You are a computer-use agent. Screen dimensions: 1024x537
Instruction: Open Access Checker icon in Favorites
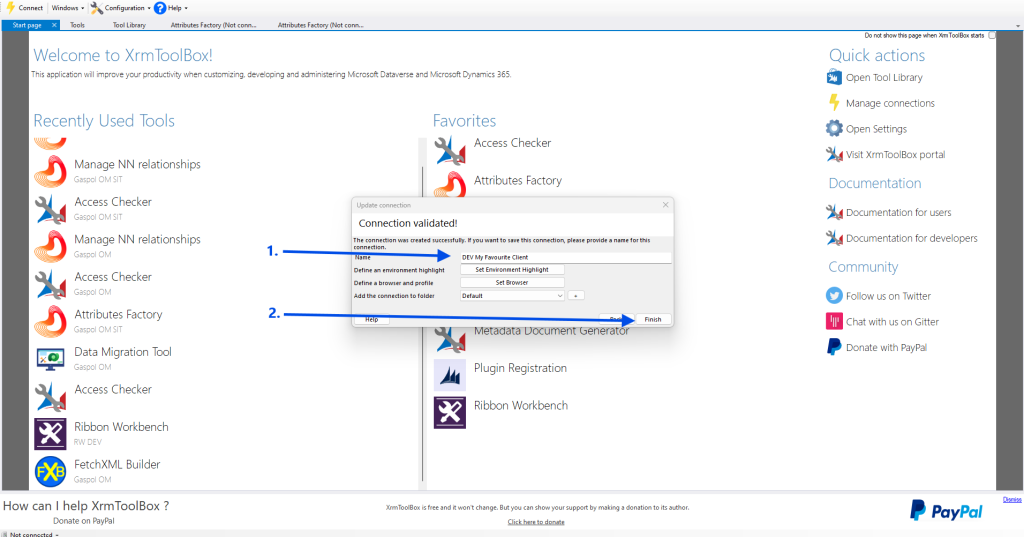click(450, 150)
